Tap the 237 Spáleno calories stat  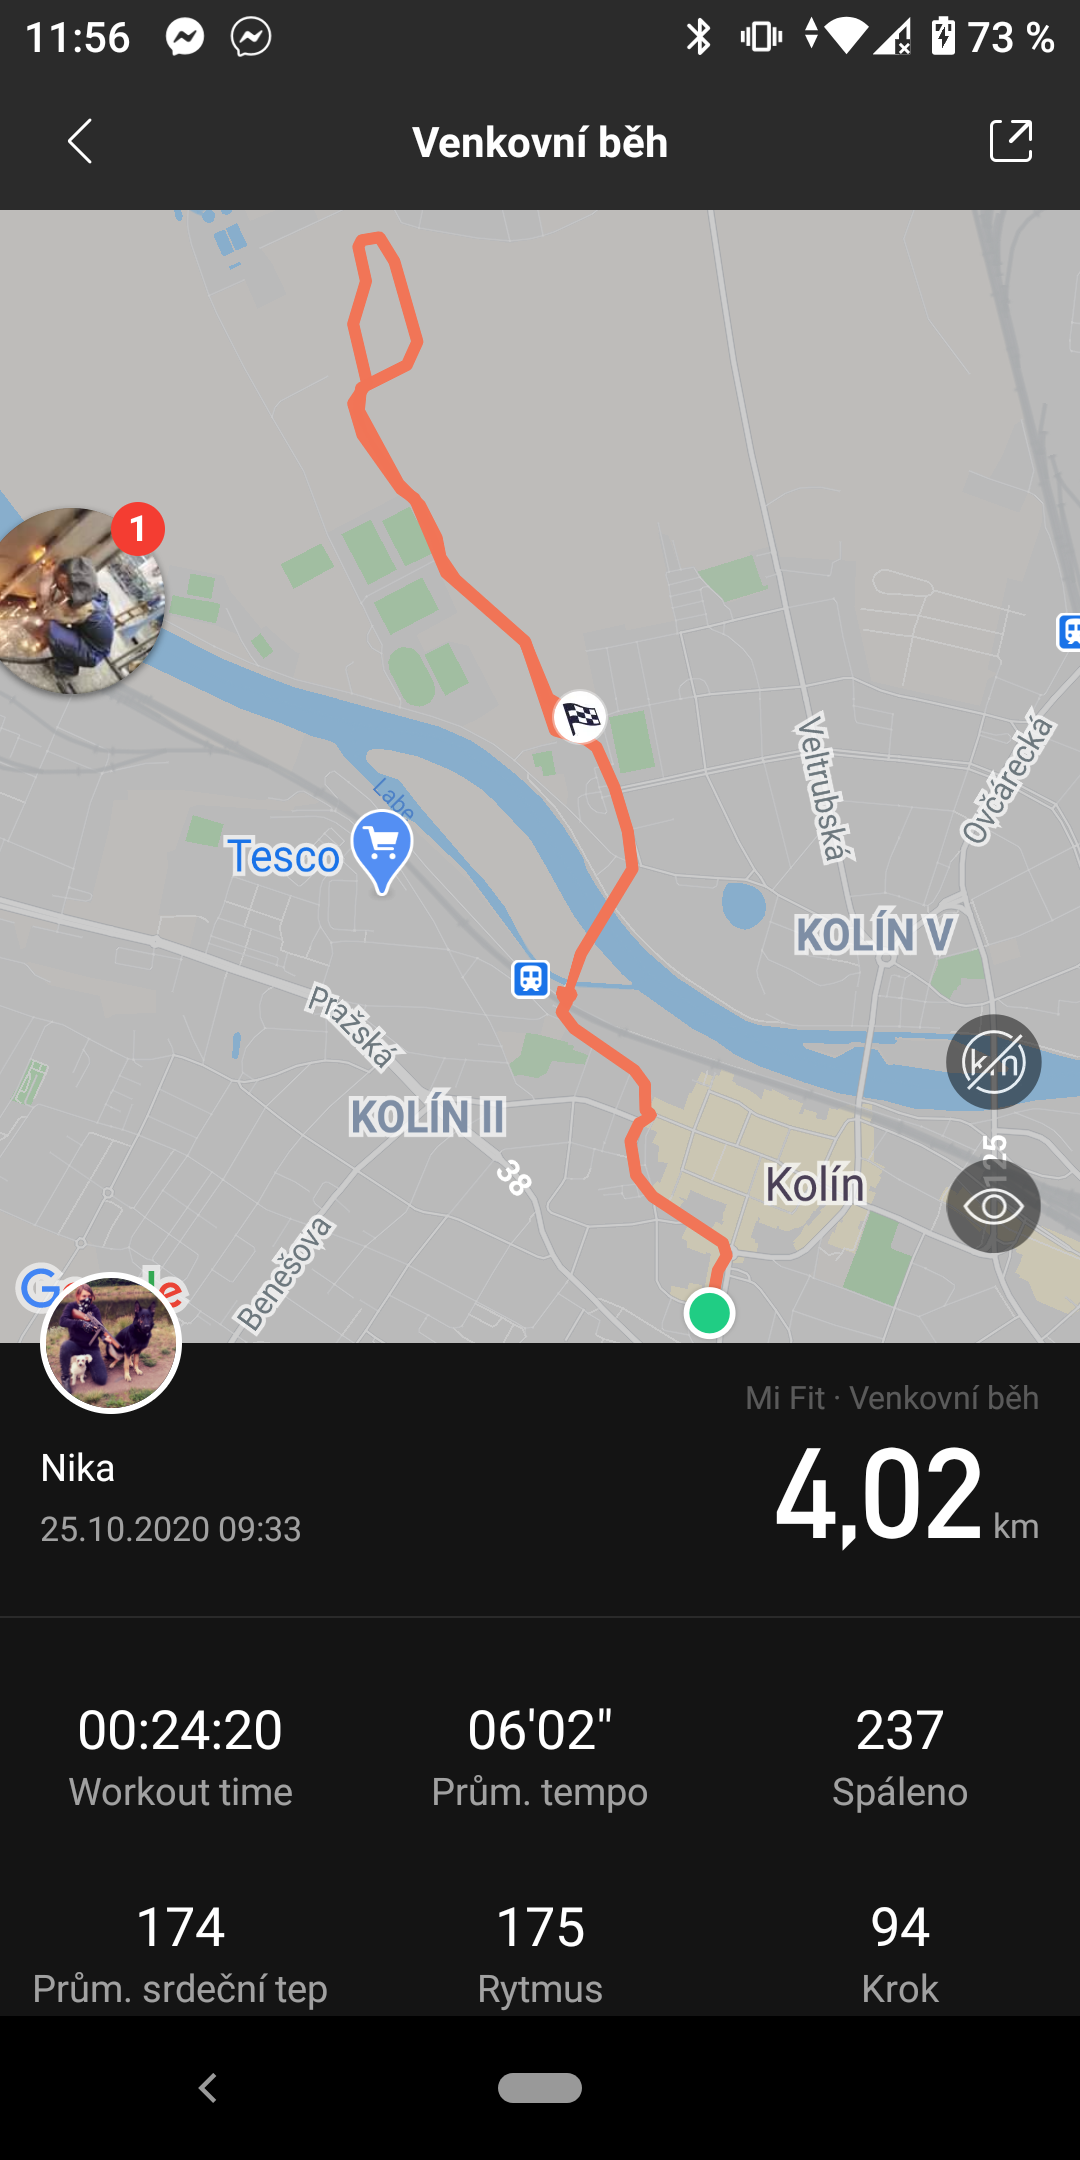pos(900,1758)
